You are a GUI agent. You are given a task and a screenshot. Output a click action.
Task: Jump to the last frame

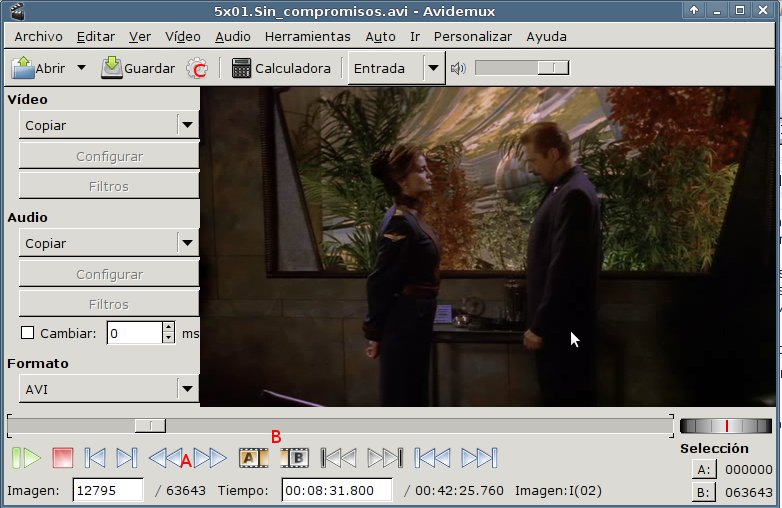pyautogui.click(x=479, y=458)
